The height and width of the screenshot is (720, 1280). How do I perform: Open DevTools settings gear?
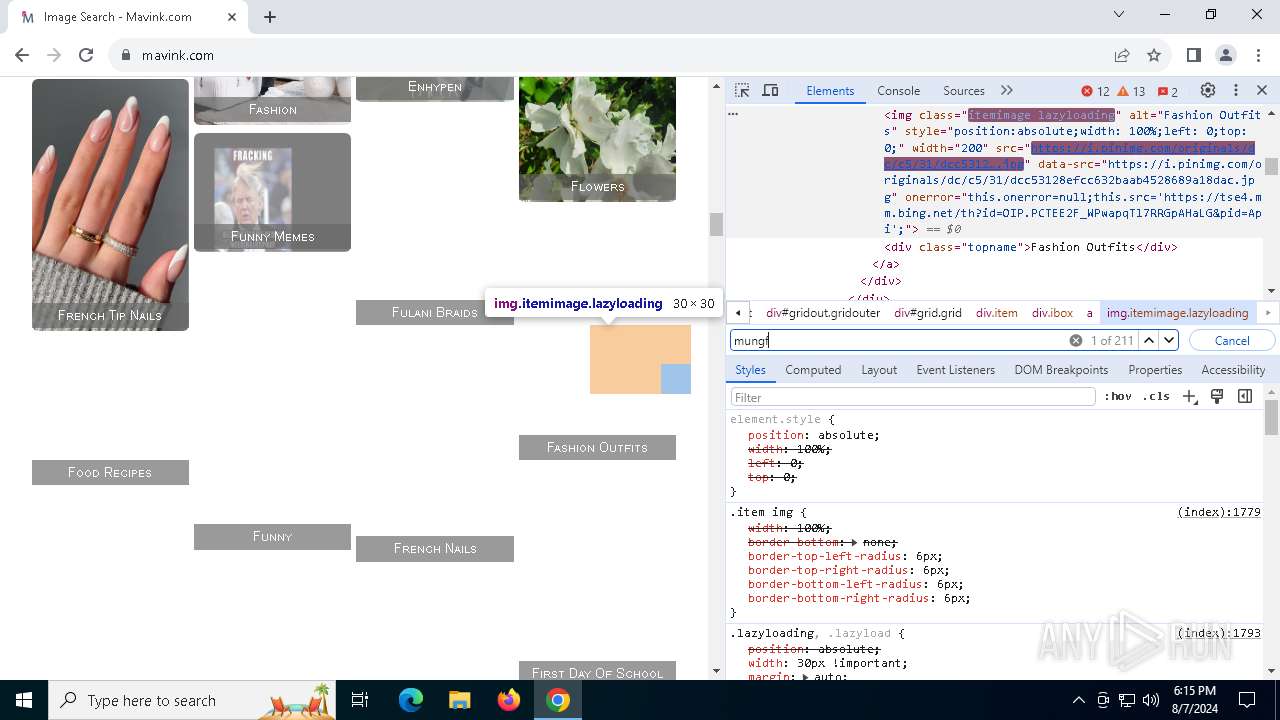click(x=1208, y=90)
